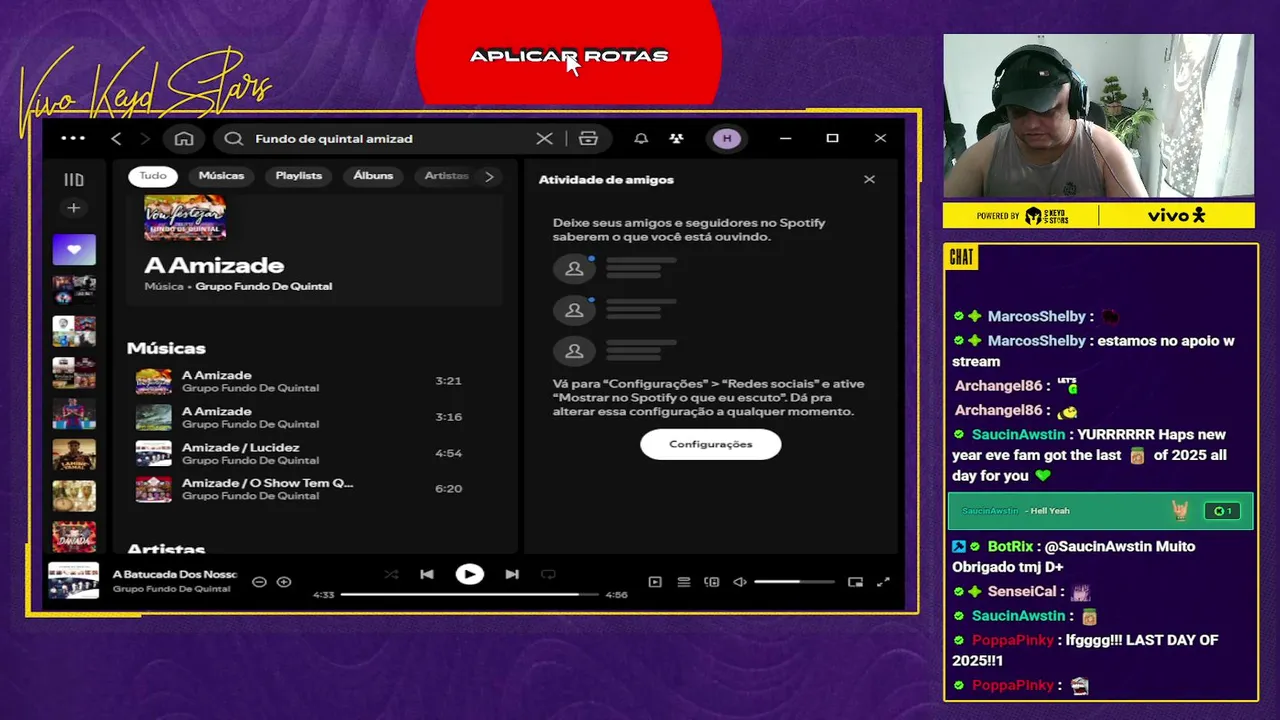Maximize the Spotify window
Screen dimensions: 1280x720
click(x=832, y=138)
